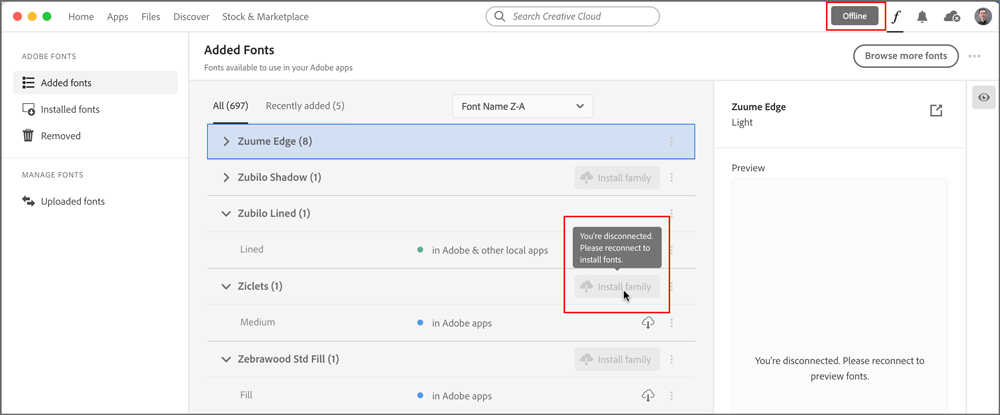Open the Apps menu
The image size is (1000, 415).
(x=118, y=17)
